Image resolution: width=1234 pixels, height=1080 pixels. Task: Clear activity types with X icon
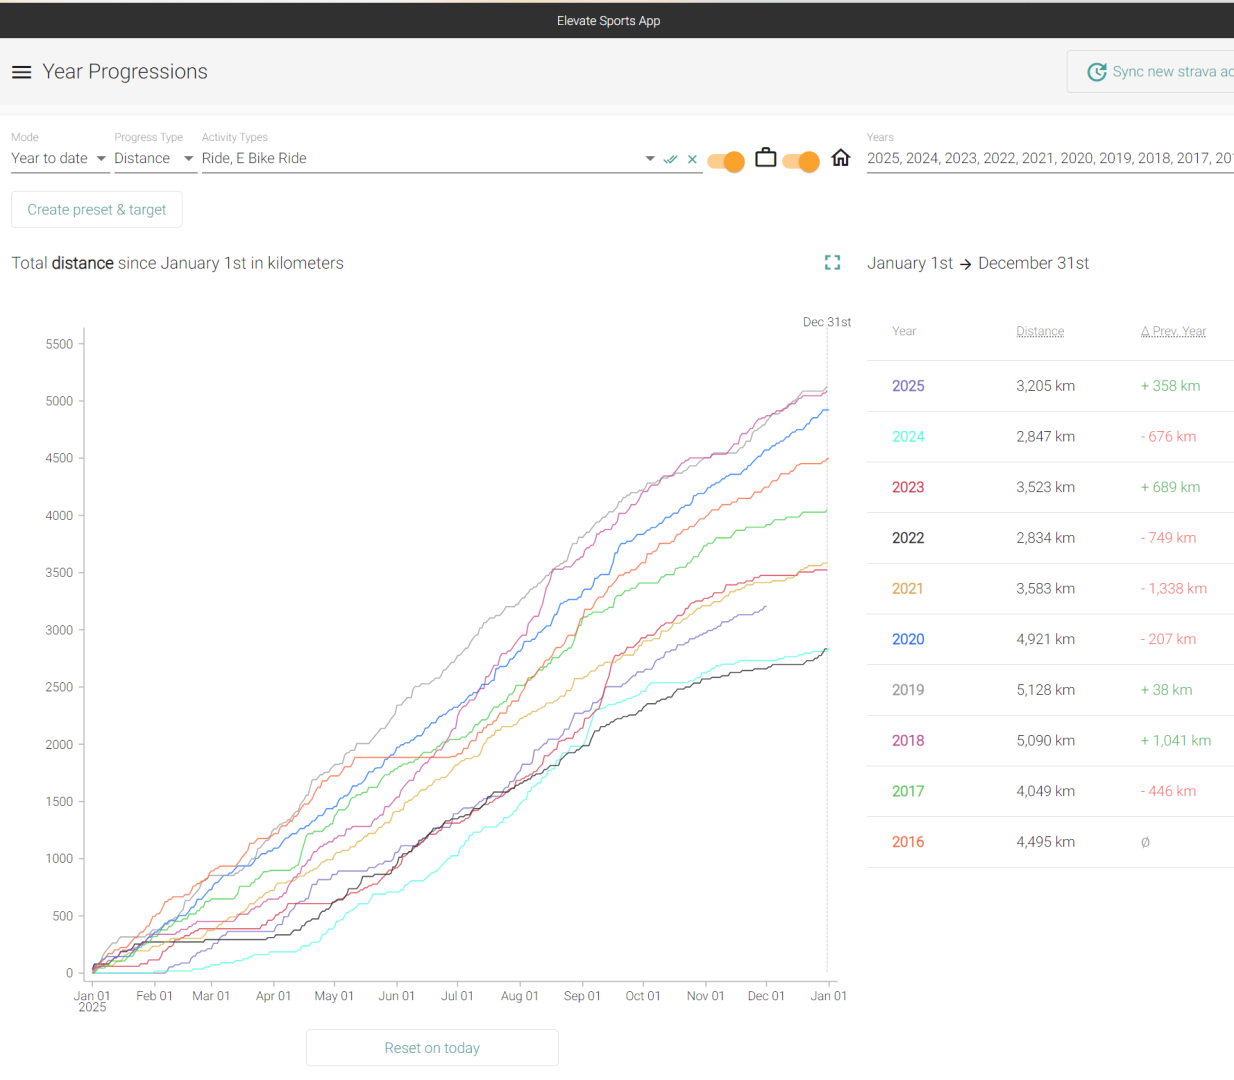tap(692, 159)
